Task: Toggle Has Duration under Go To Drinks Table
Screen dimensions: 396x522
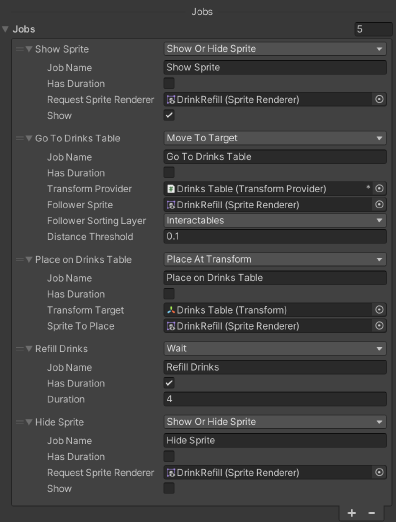Action: 169,173
